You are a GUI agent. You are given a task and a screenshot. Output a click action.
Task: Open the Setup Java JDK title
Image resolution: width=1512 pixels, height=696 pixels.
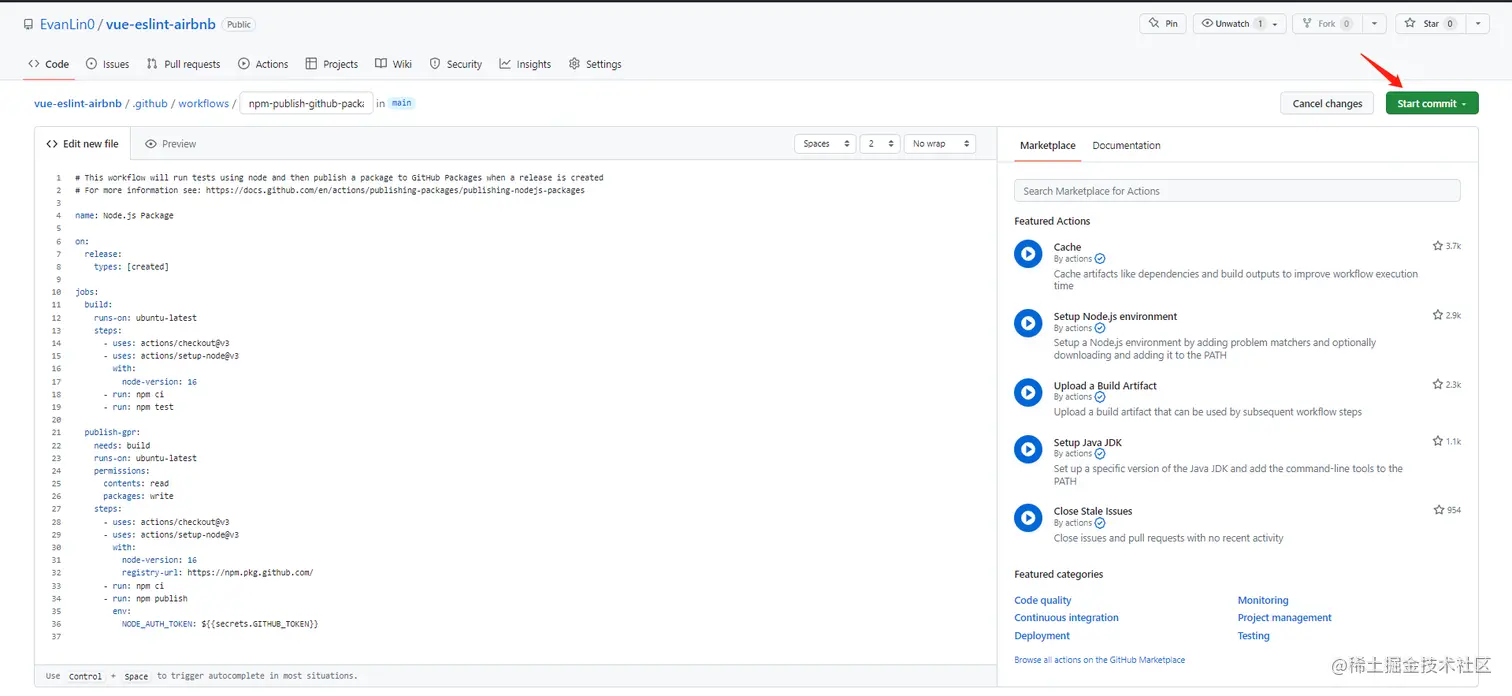1088,442
